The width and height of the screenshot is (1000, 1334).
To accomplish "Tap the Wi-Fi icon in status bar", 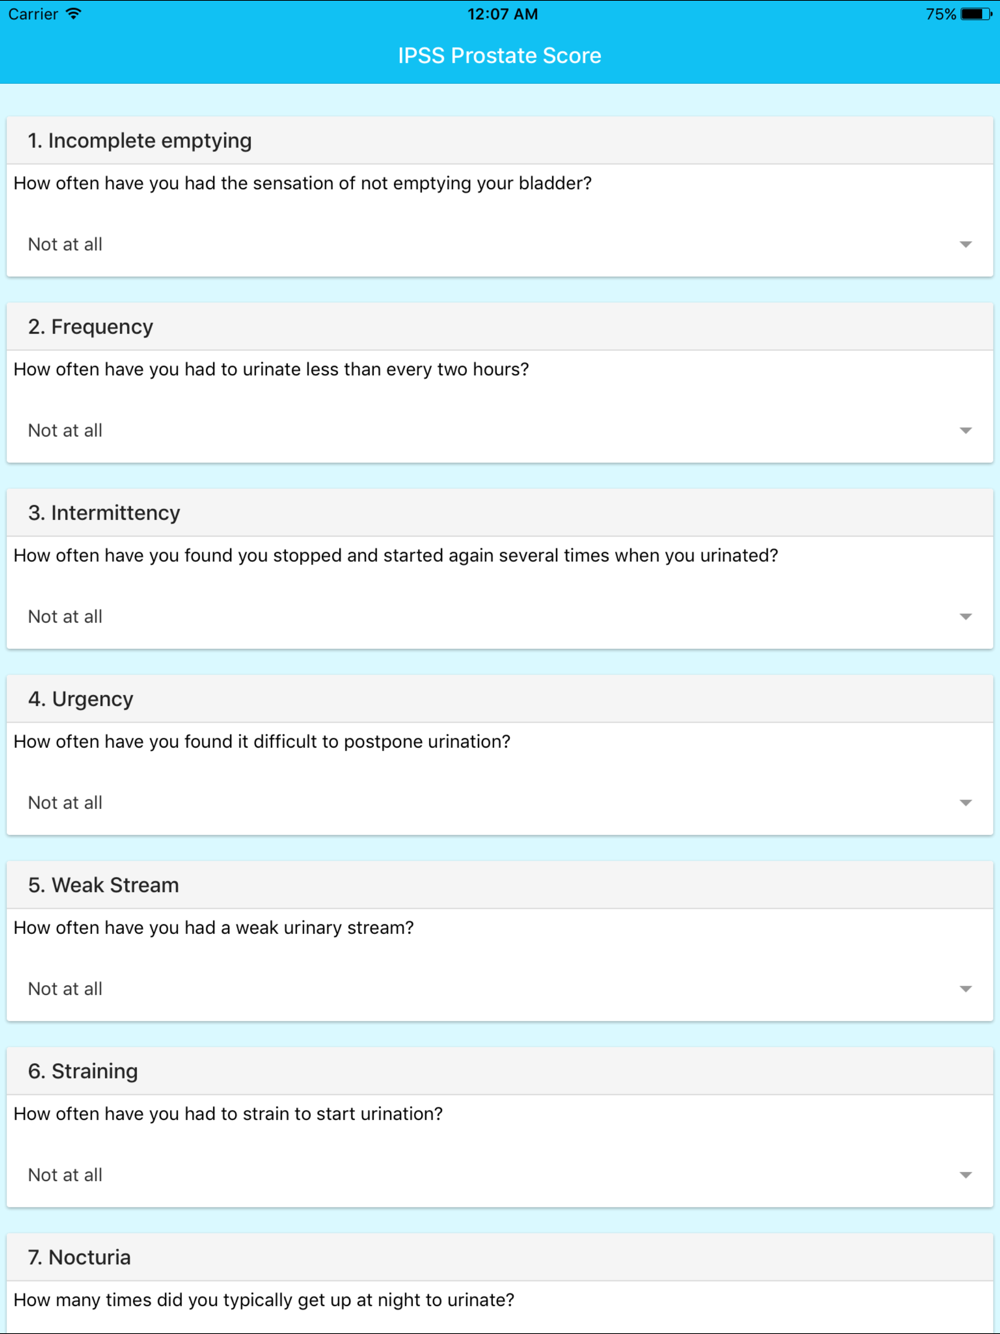I will (74, 14).
